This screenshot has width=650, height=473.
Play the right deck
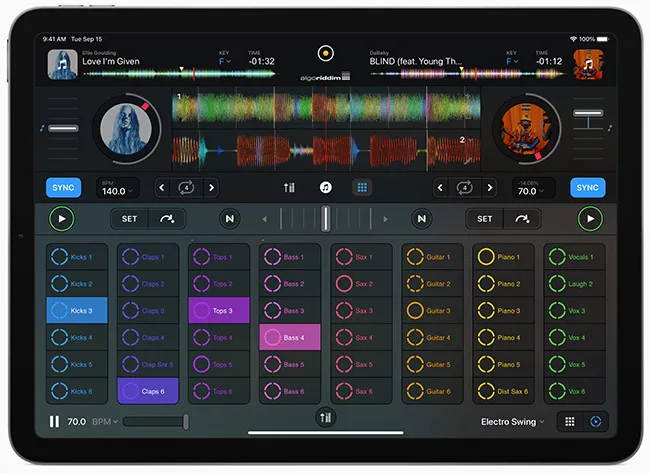pos(590,218)
